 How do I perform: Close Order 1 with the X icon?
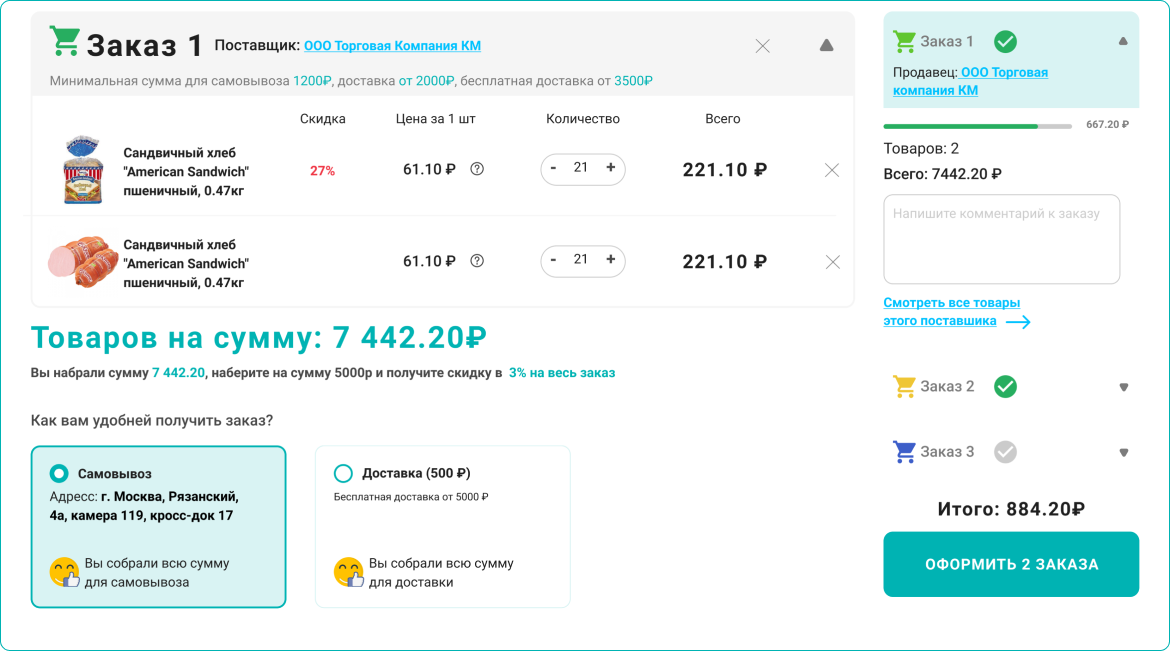[762, 46]
